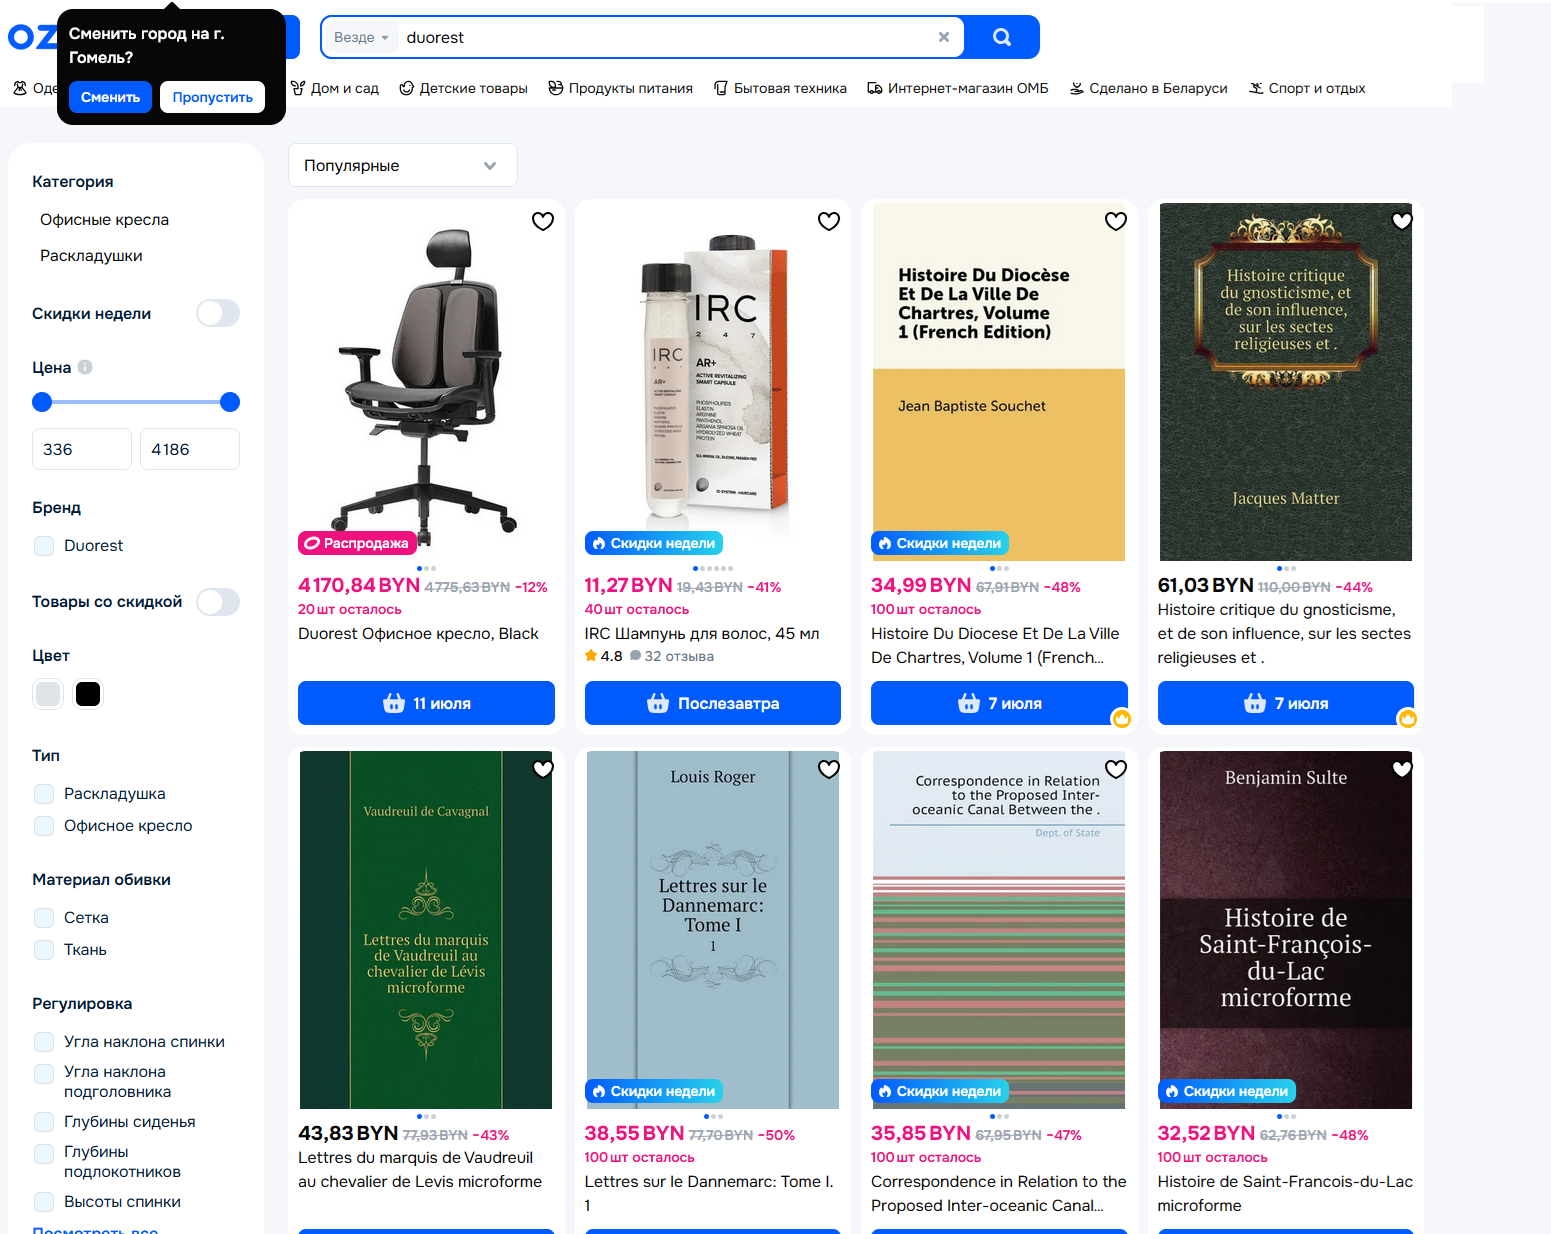This screenshot has height=1234, width=1551.
Task: Add Histoire critique du gnosticisme to cart
Action: [1286, 703]
